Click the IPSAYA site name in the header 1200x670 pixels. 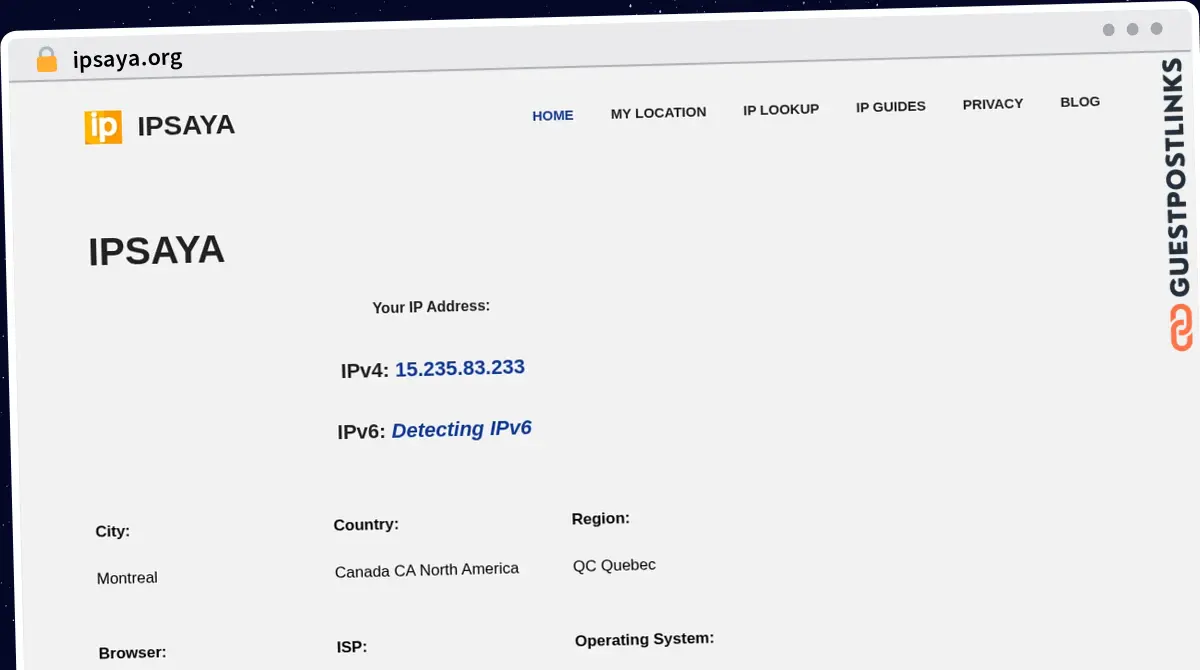pyautogui.click(x=186, y=125)
